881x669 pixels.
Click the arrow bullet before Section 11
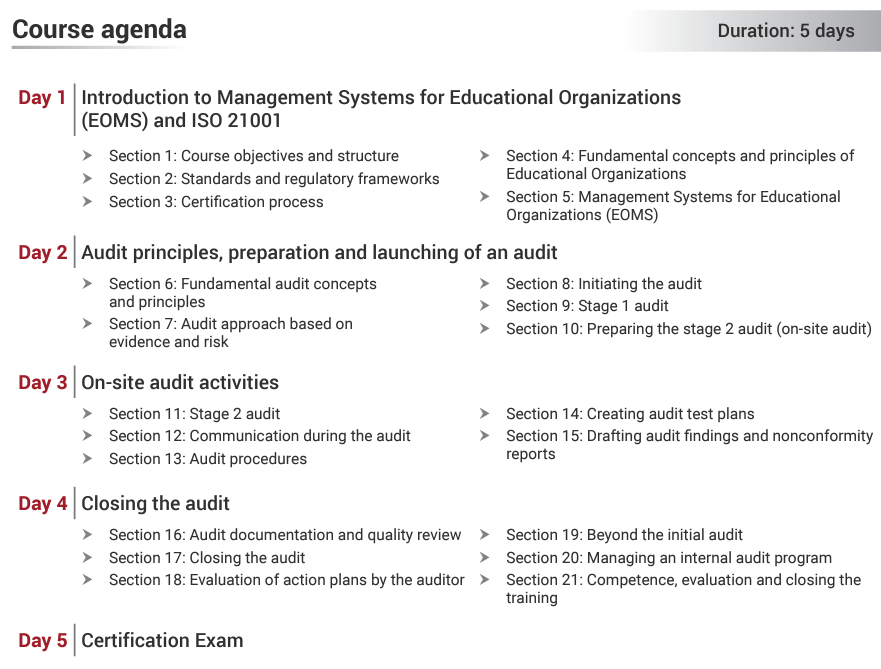pos(88,414)
